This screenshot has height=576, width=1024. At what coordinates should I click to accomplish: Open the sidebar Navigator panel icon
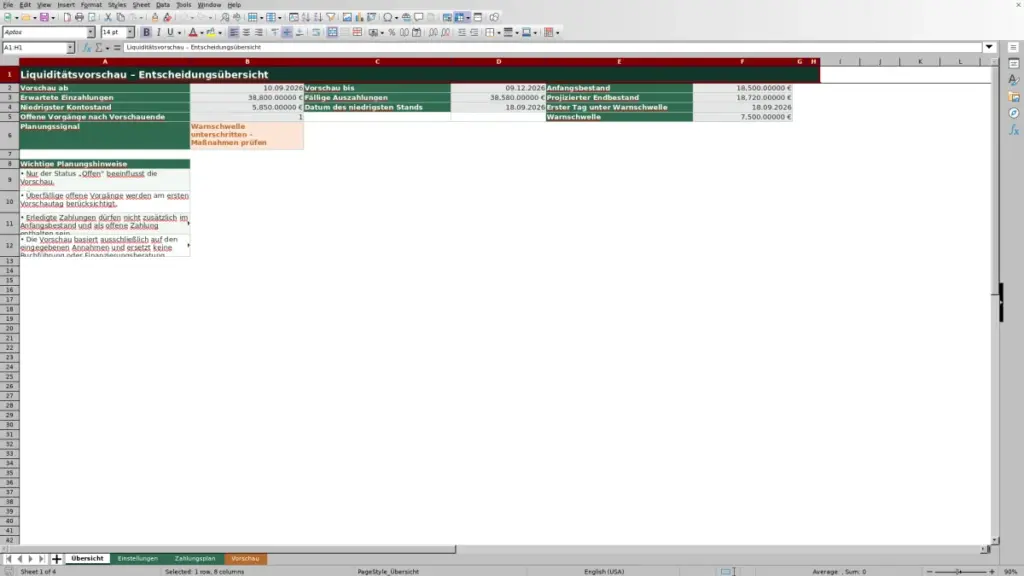(x=1014, y=114)
